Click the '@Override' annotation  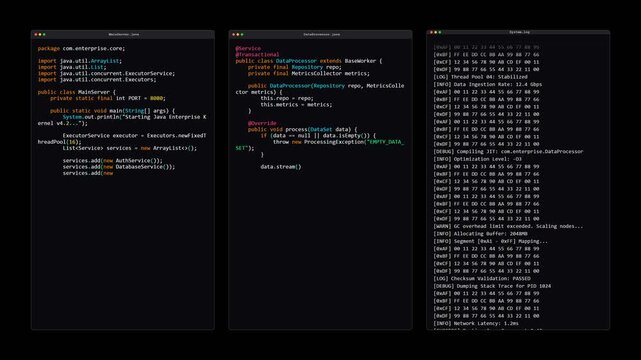(262, 123)
